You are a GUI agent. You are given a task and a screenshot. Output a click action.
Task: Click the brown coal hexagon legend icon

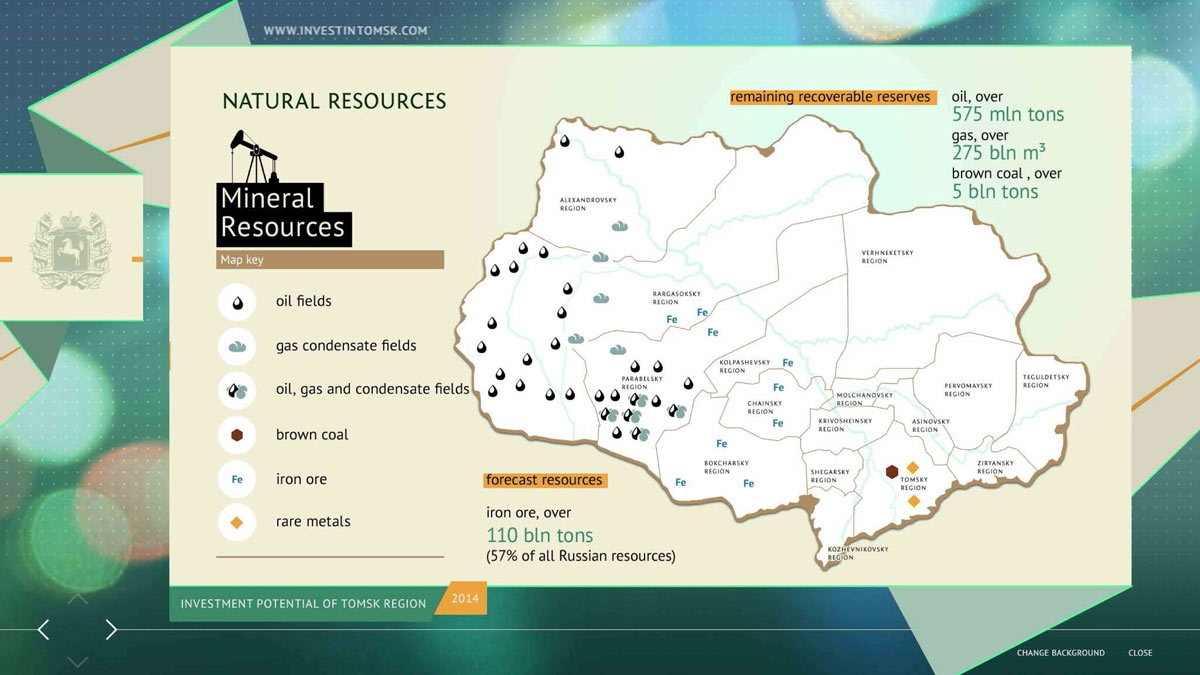click(237, 435)
